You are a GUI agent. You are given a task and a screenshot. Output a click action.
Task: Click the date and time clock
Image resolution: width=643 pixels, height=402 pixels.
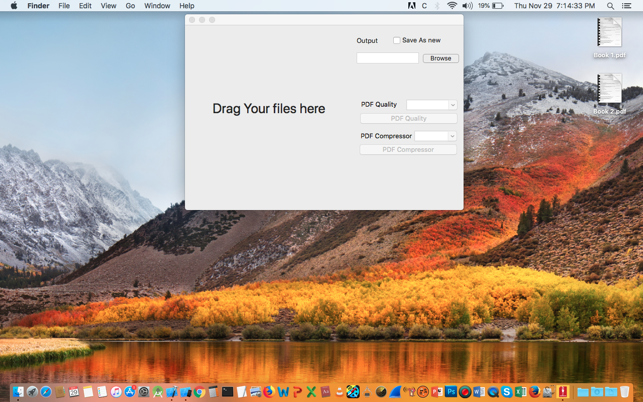point(554,6)
